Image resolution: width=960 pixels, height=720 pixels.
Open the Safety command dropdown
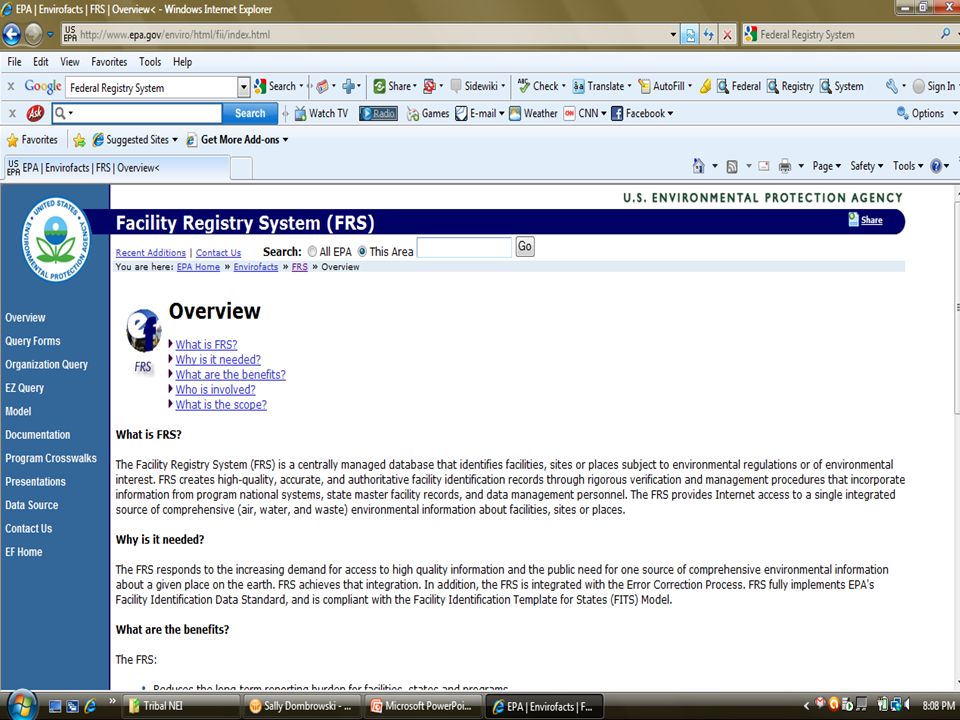pyautogui.click(x=866, y=166)
